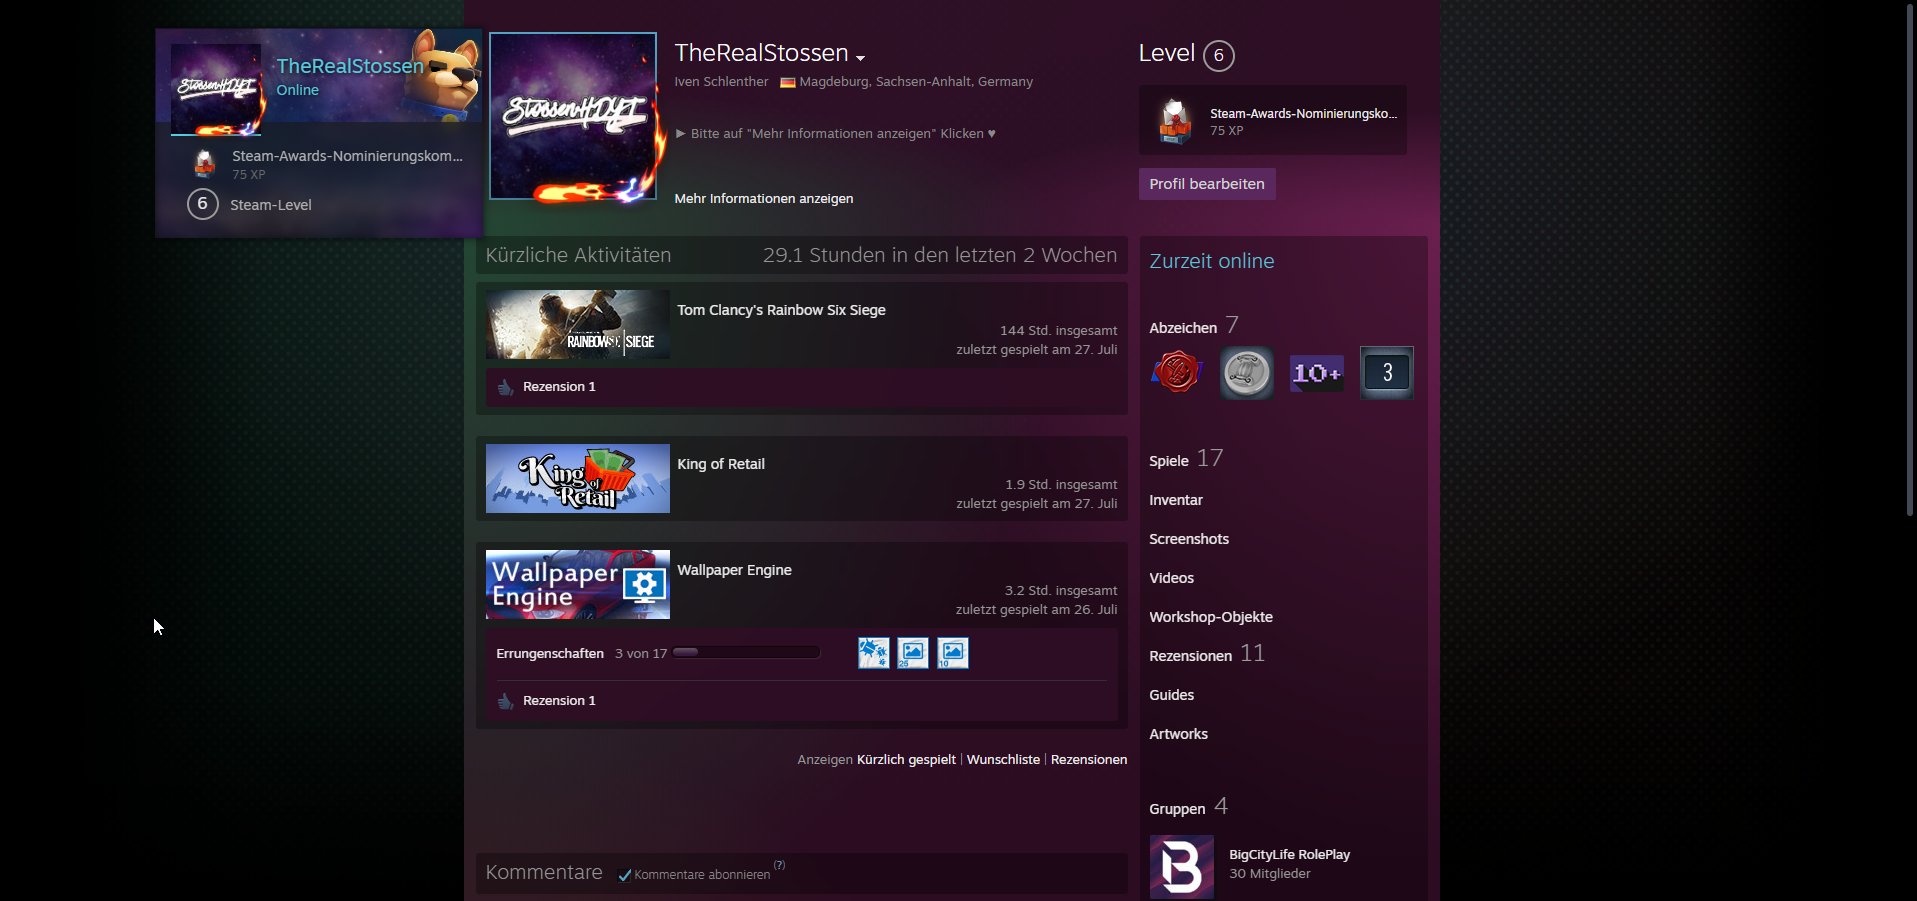Viewport: 1917px width, 901px height.
Task: Open the 10+ games badge
Action: pyautogui.click(x=1316, y=373)
